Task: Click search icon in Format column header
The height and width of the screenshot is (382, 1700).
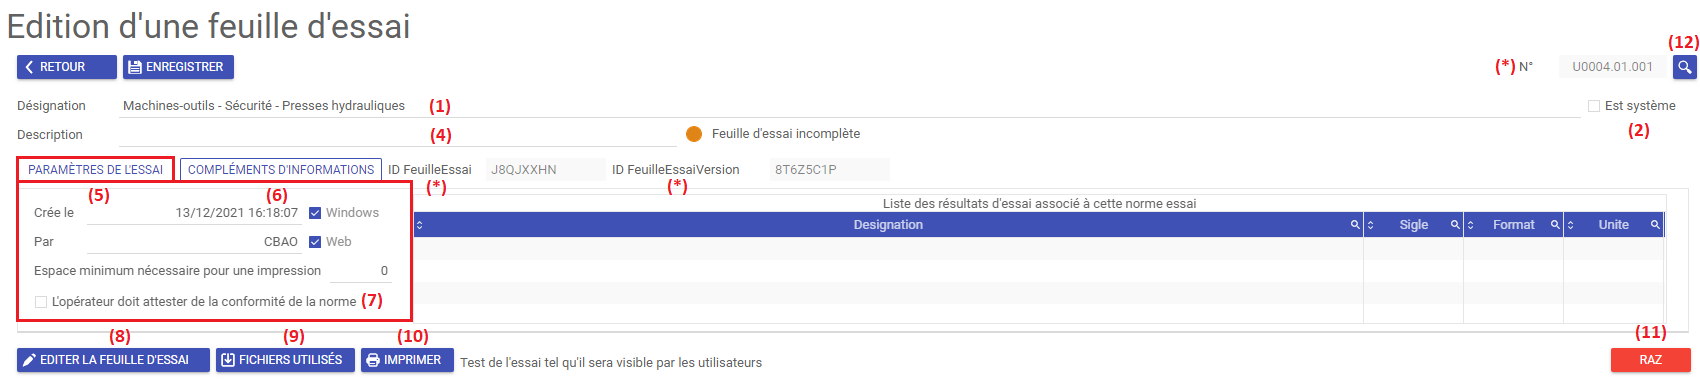Action: coord(1555,225)
